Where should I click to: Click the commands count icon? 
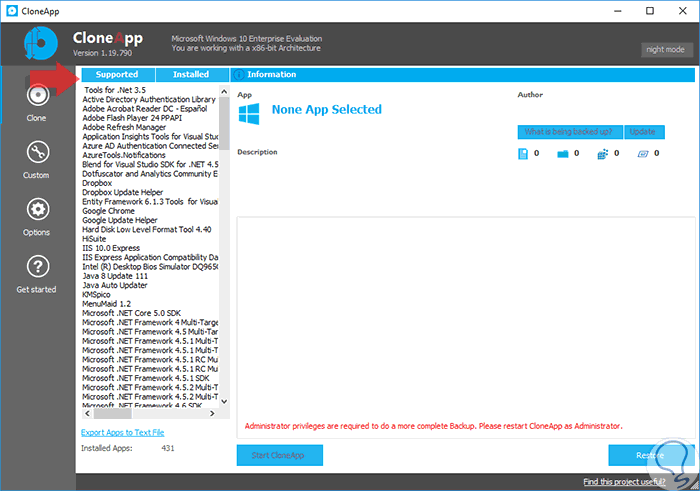[642, 154]
